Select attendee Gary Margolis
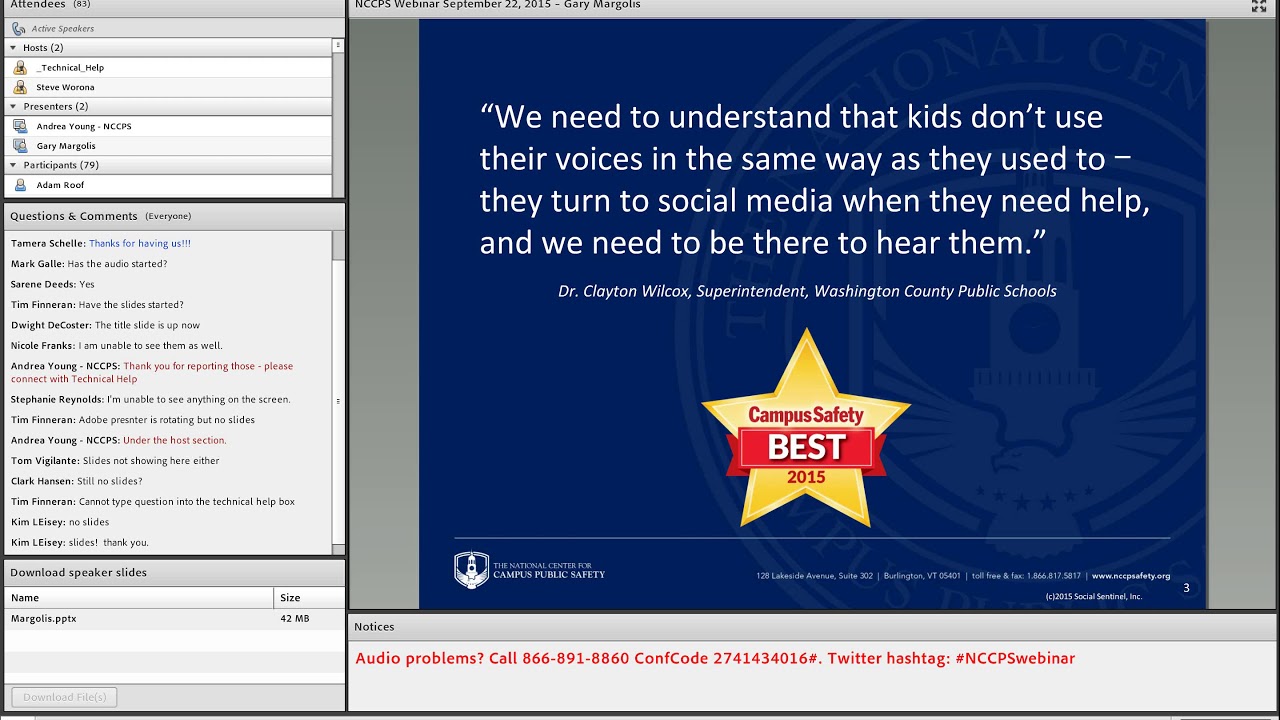Screen dimensions: 1280x720 pyautogui.click(x=168, y=146)
